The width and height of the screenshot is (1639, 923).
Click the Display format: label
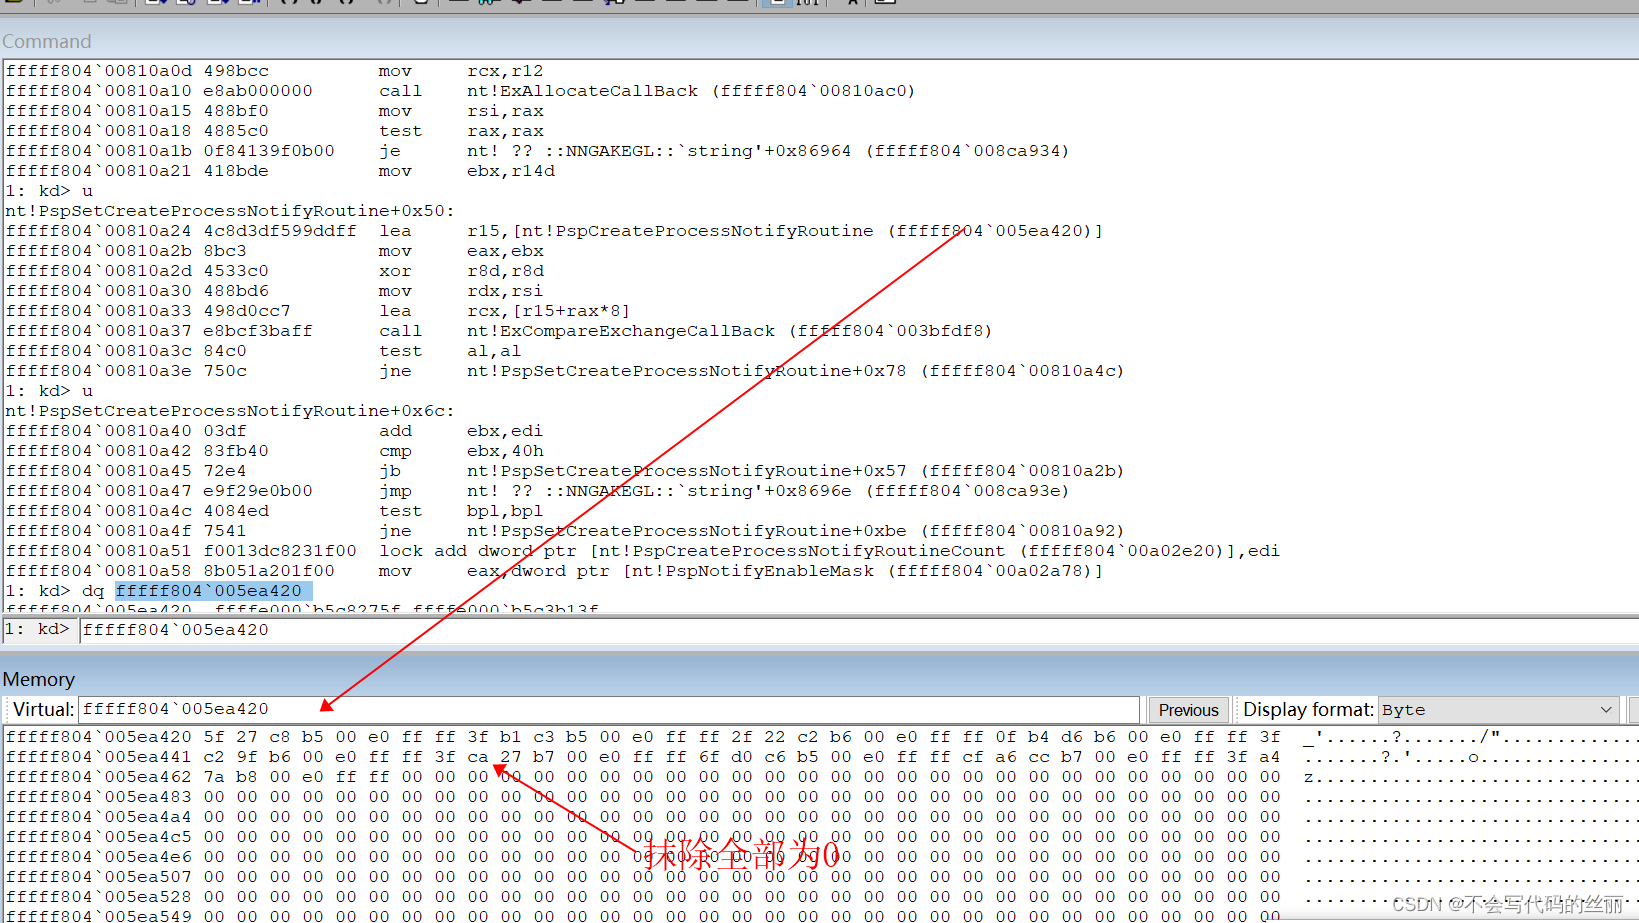[1308, 710]
